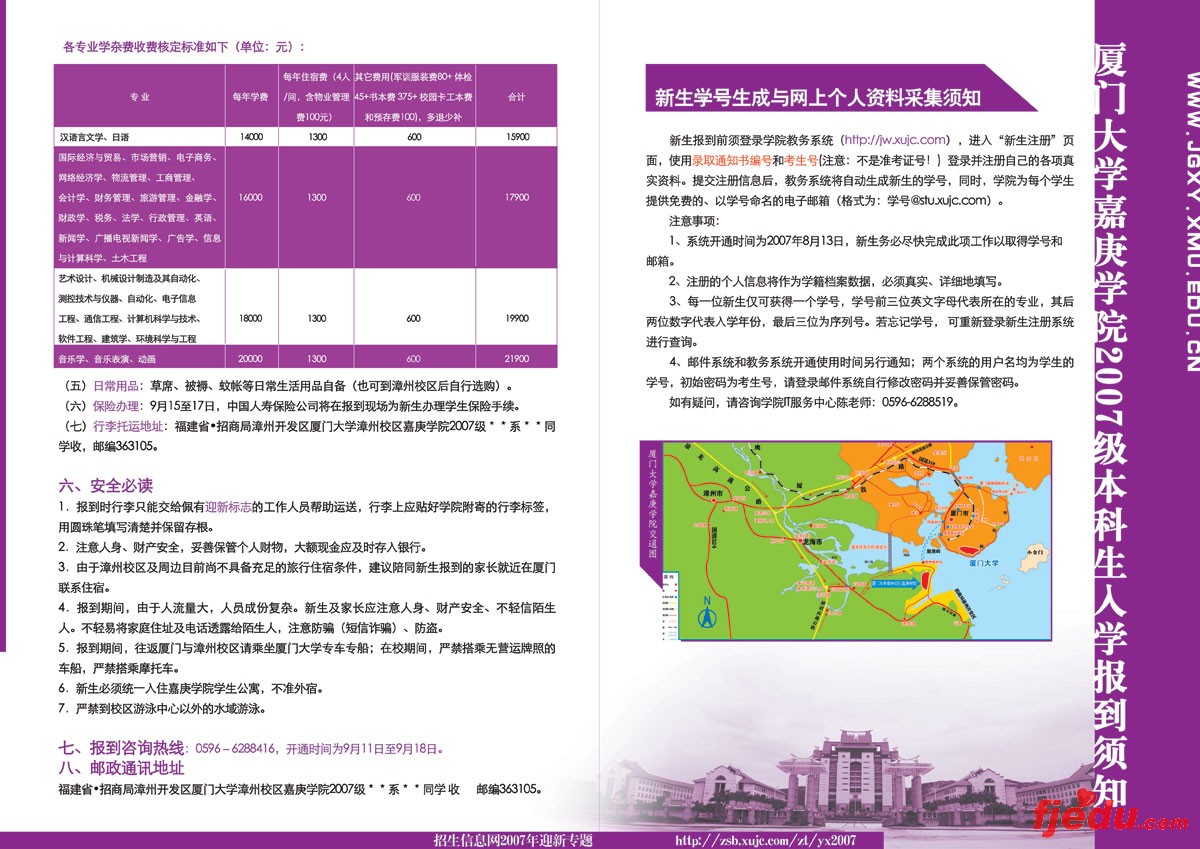Click the 七、报到咨询热线 heading

click(x=123, y=748)
